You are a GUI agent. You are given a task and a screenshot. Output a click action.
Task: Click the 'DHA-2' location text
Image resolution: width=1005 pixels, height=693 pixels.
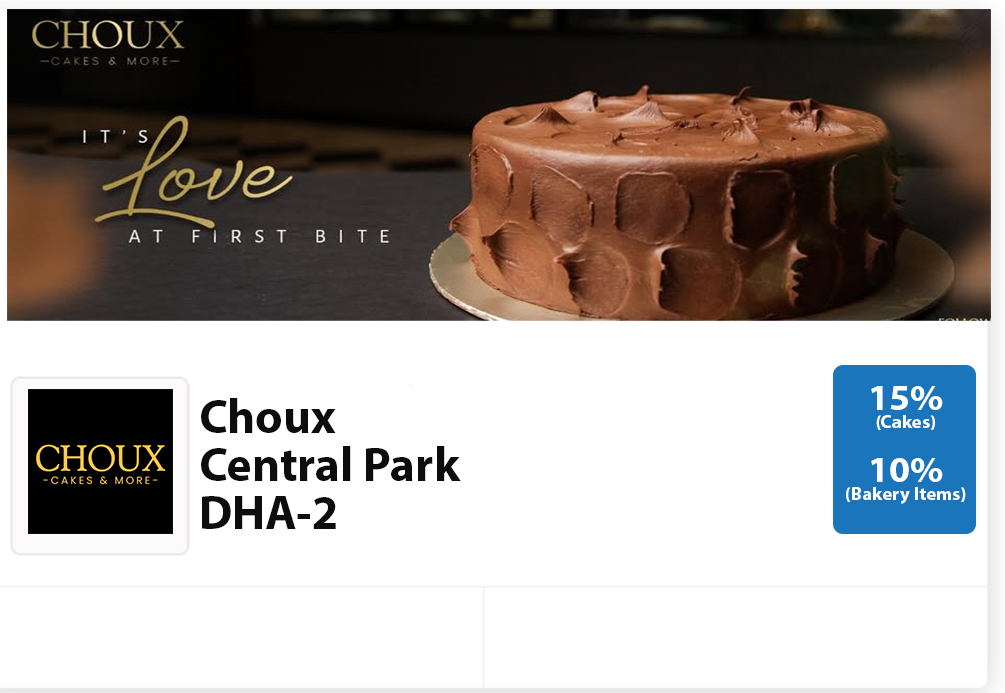click(x=269, y=514)
